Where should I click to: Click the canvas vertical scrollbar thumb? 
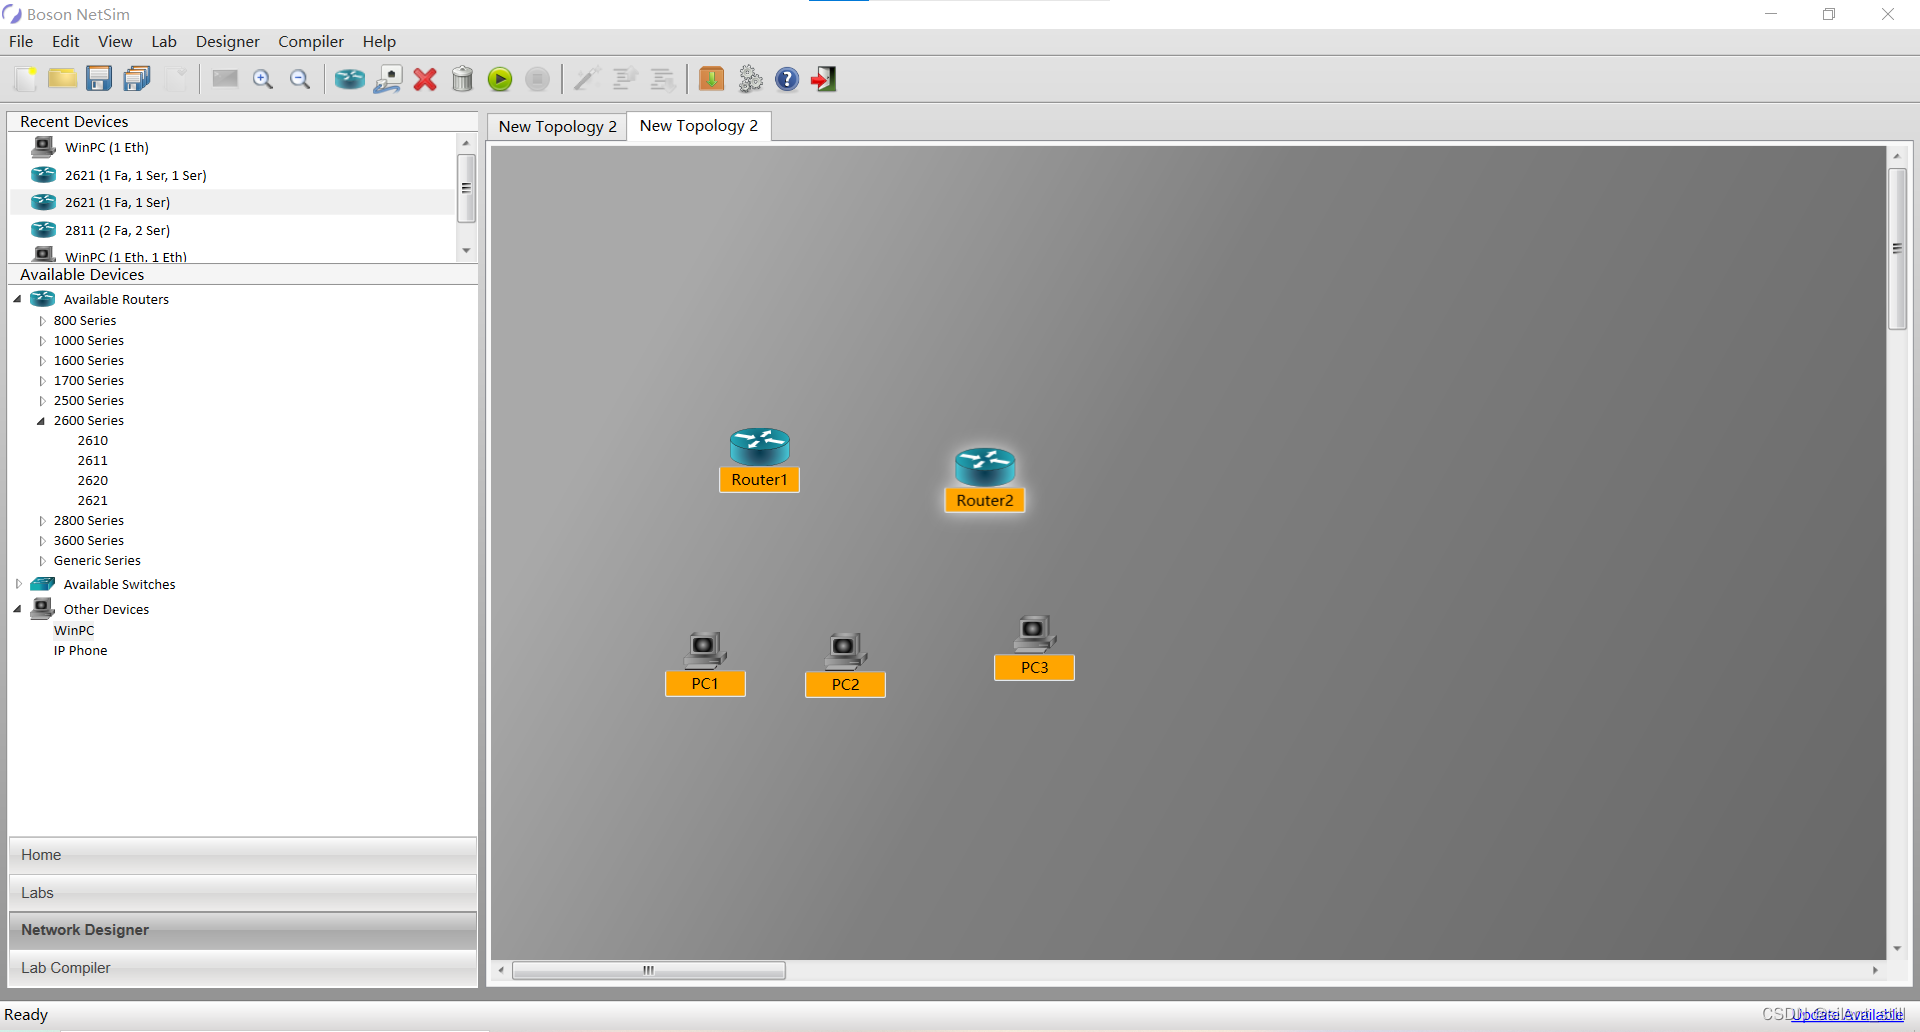coord(1897,248)
